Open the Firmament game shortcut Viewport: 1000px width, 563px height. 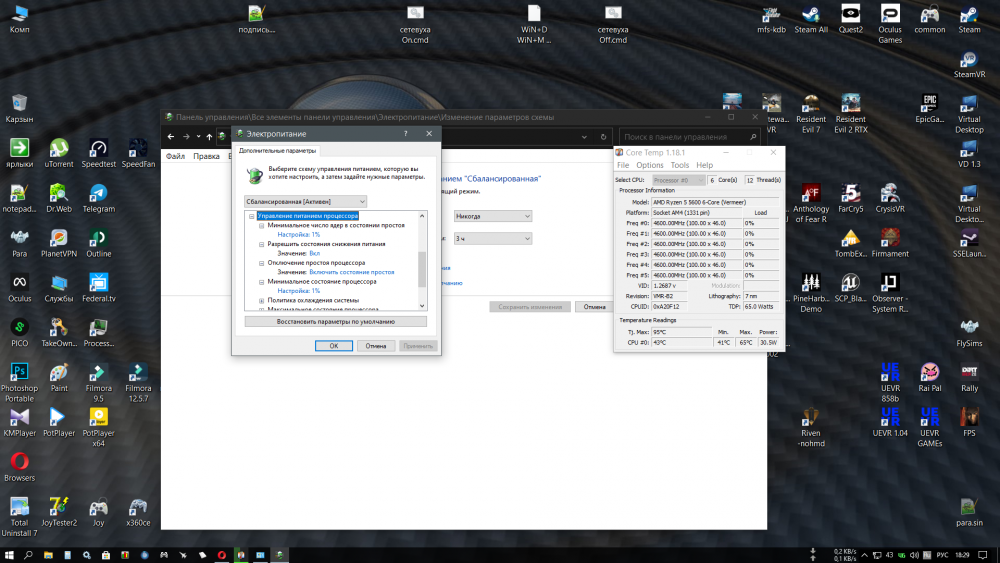pyautogui.click(x=890, y=239)
